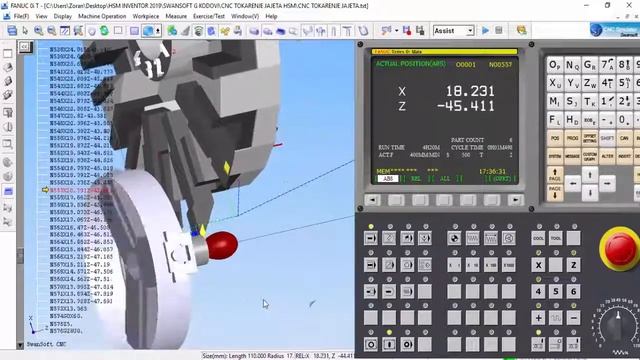The height and width of the screenshot is (360, 640).
Task: Click the cycle start key with lit LED
Action: tap(389, 344)
